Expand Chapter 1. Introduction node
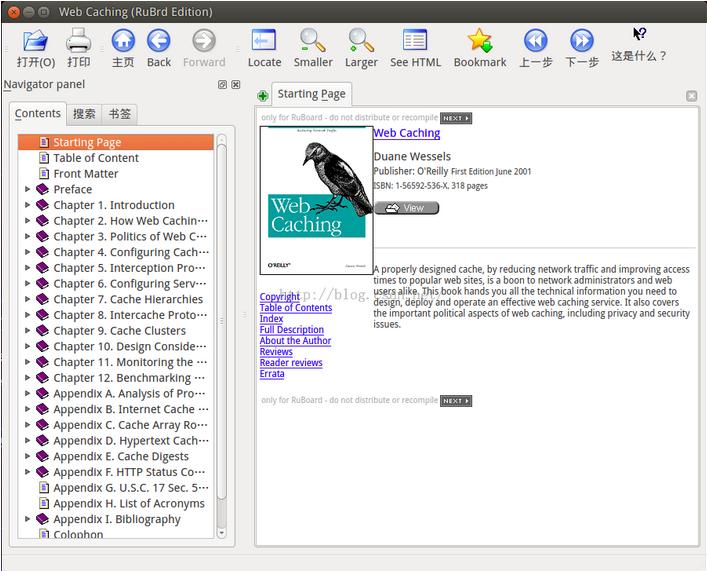The image size is (707, 572). (28, 205)
